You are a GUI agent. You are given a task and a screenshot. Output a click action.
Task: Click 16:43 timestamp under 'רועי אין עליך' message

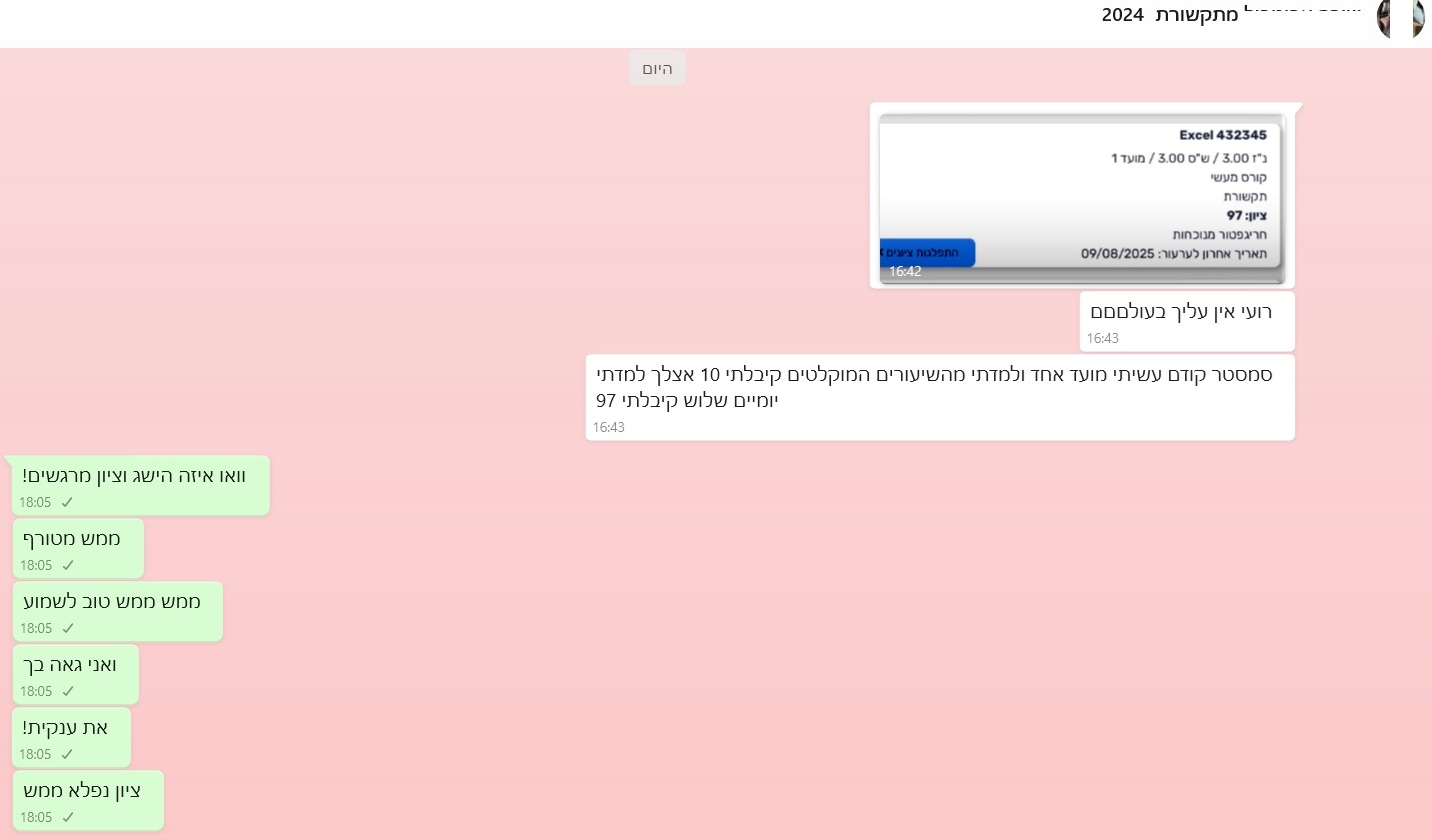[1103, 338]
